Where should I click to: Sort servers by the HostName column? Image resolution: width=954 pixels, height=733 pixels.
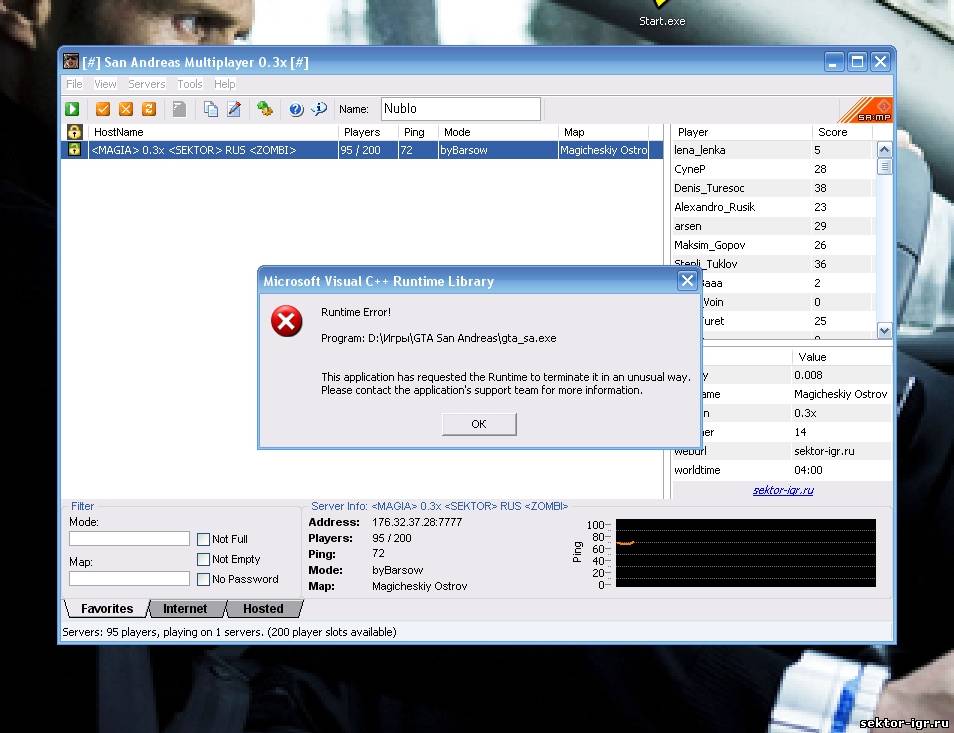(213, 132)
